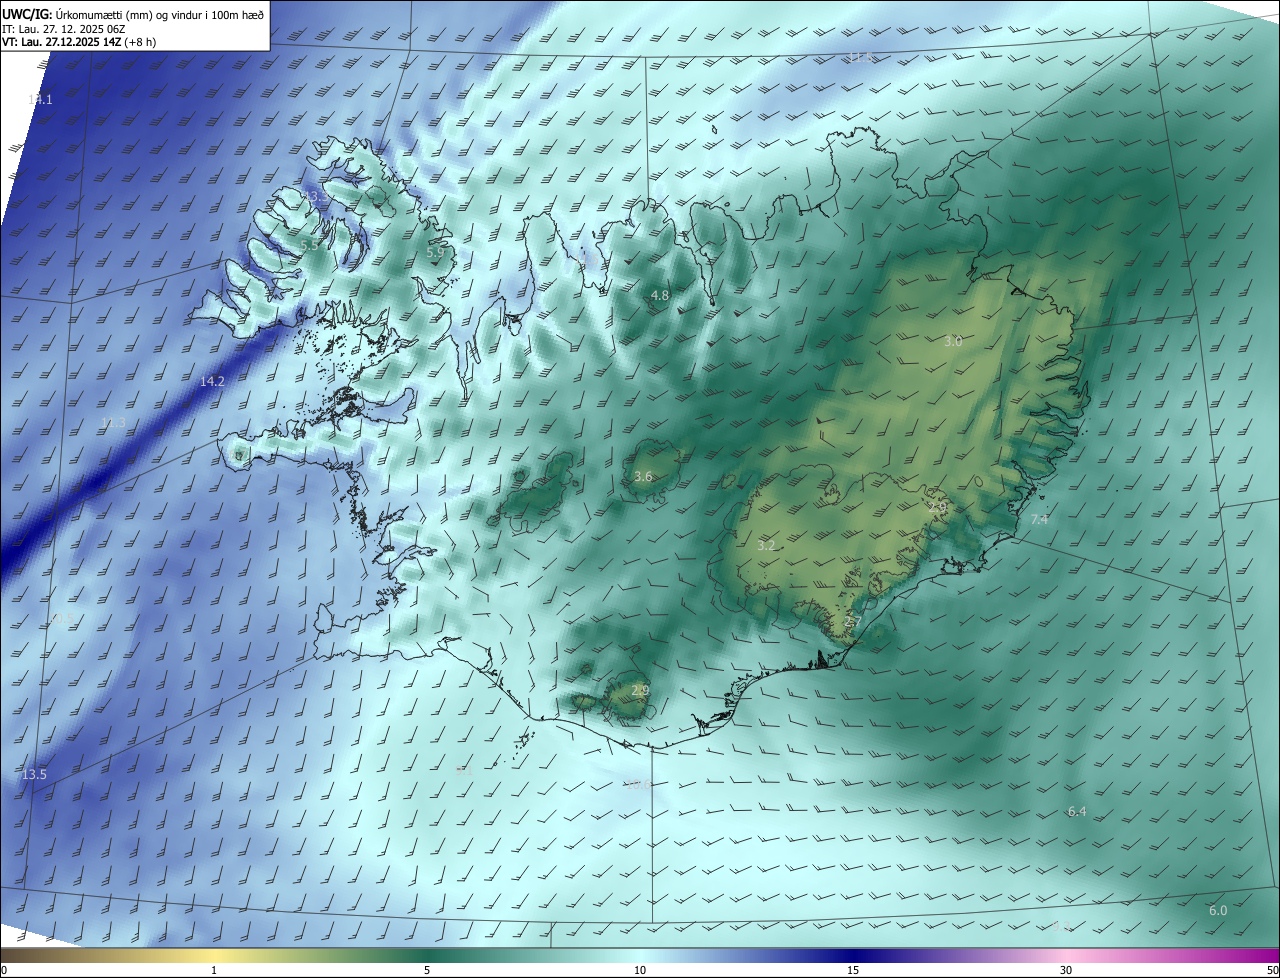Click the 6.4 value over the sea

tap(1077, 811)
